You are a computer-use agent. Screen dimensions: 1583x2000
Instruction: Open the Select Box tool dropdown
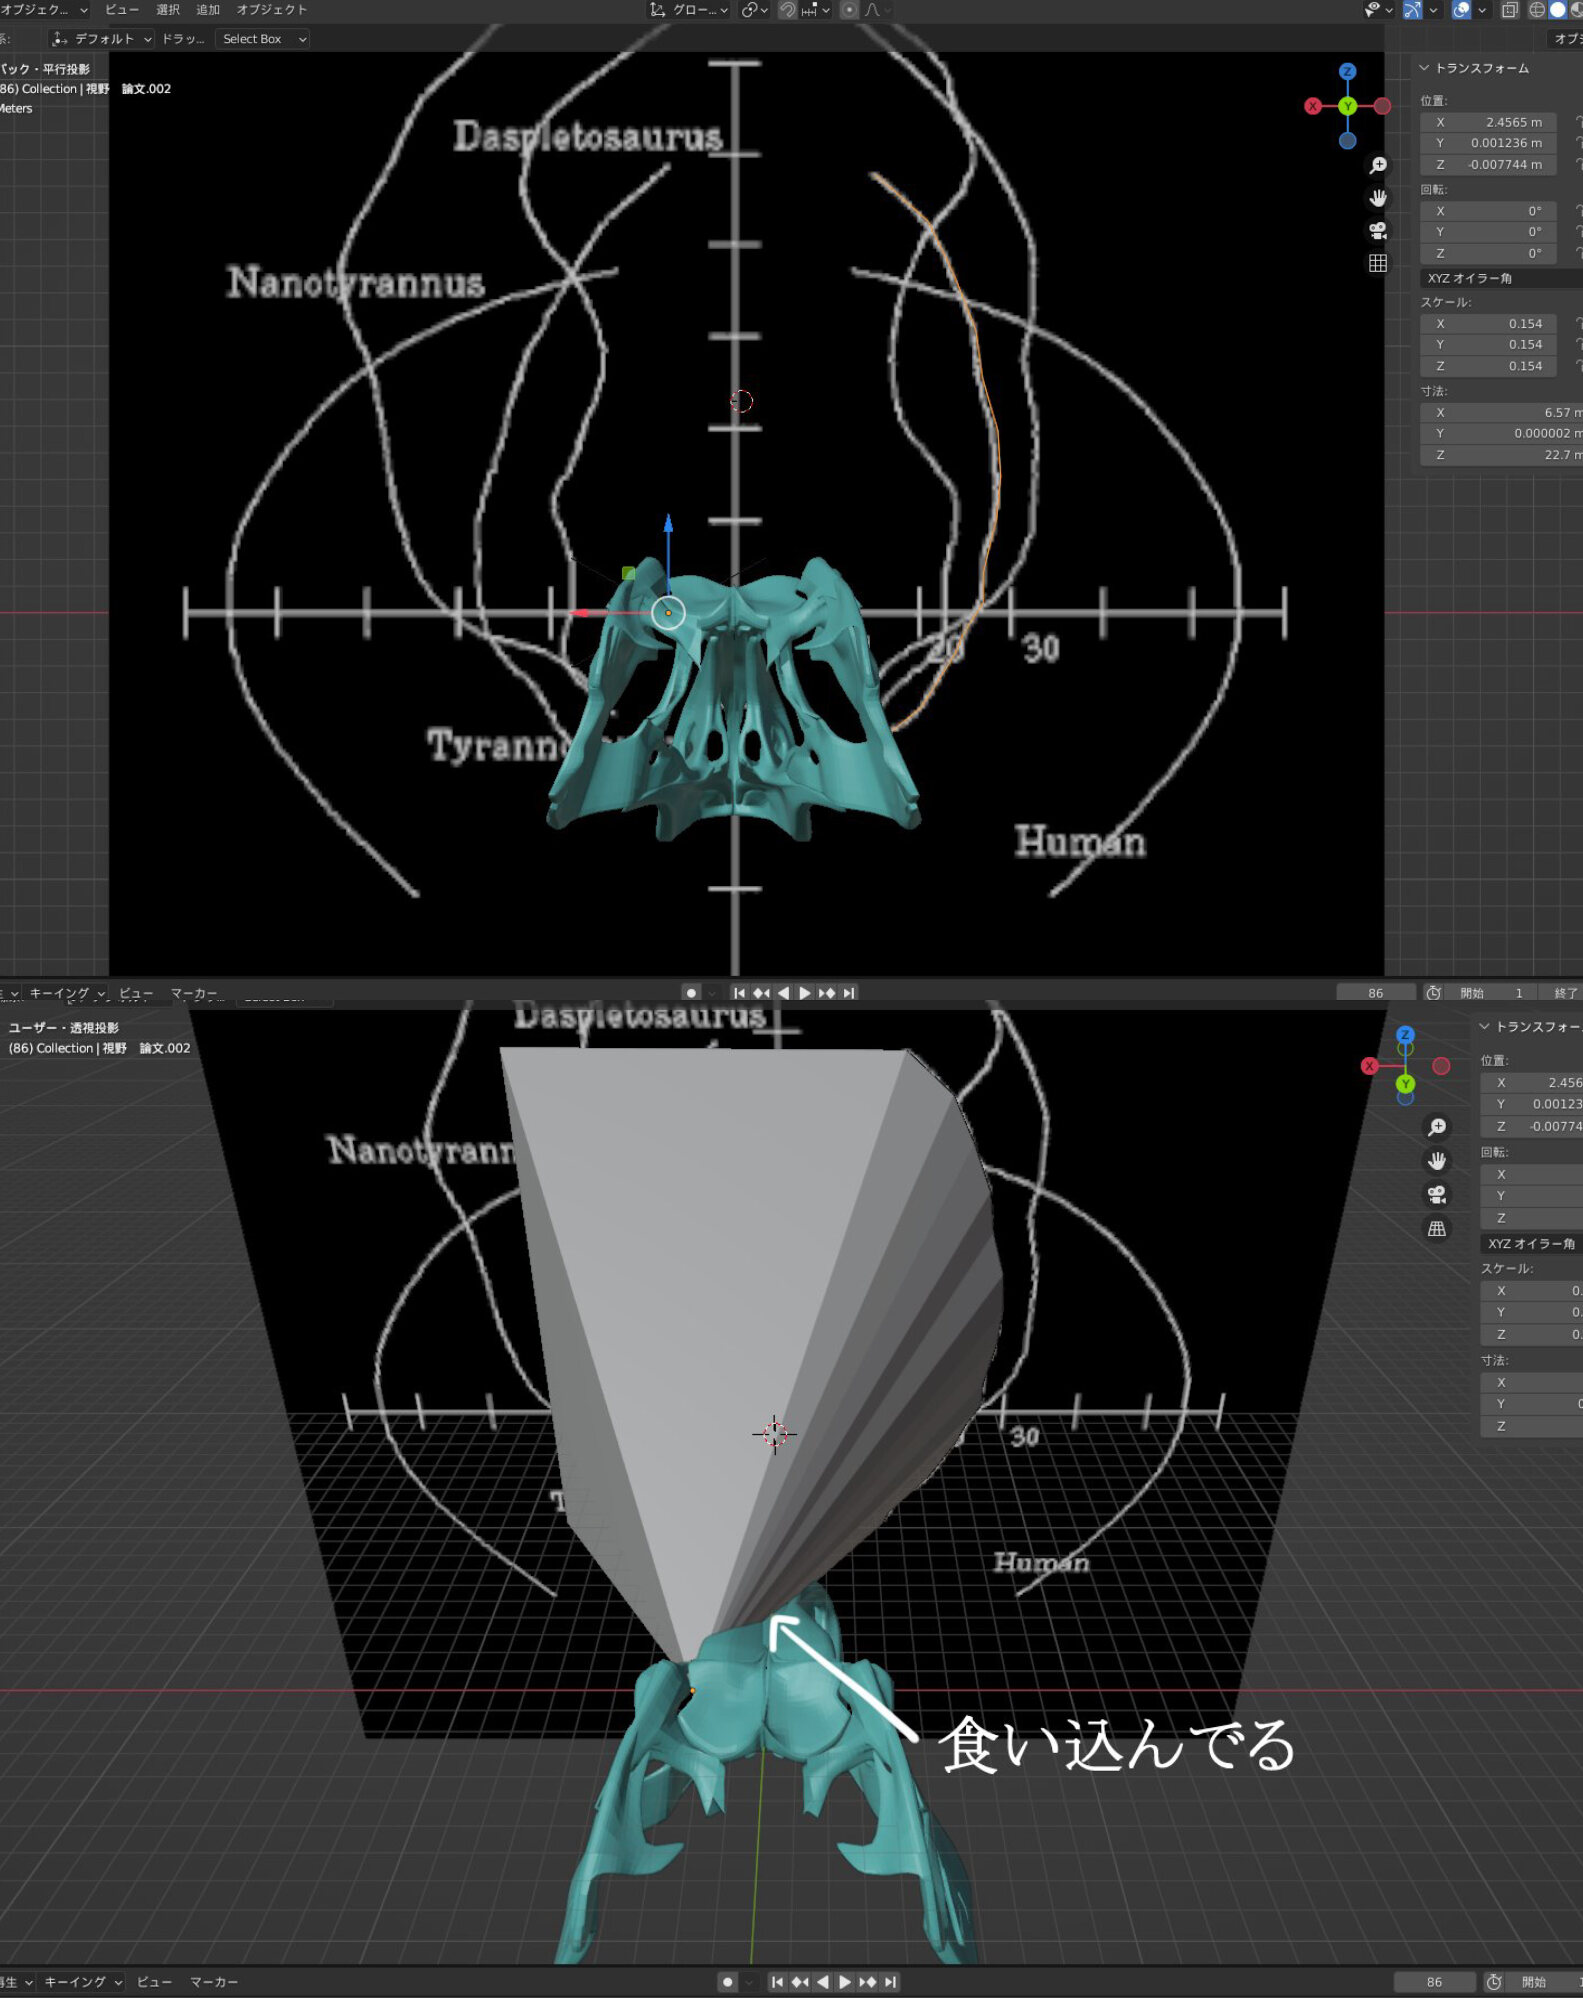coord(263,39)
